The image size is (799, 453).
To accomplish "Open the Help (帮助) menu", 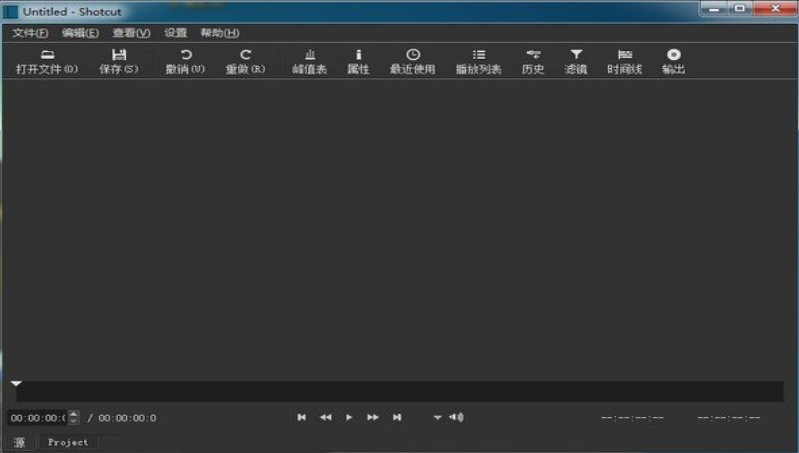I will (220, 33).
